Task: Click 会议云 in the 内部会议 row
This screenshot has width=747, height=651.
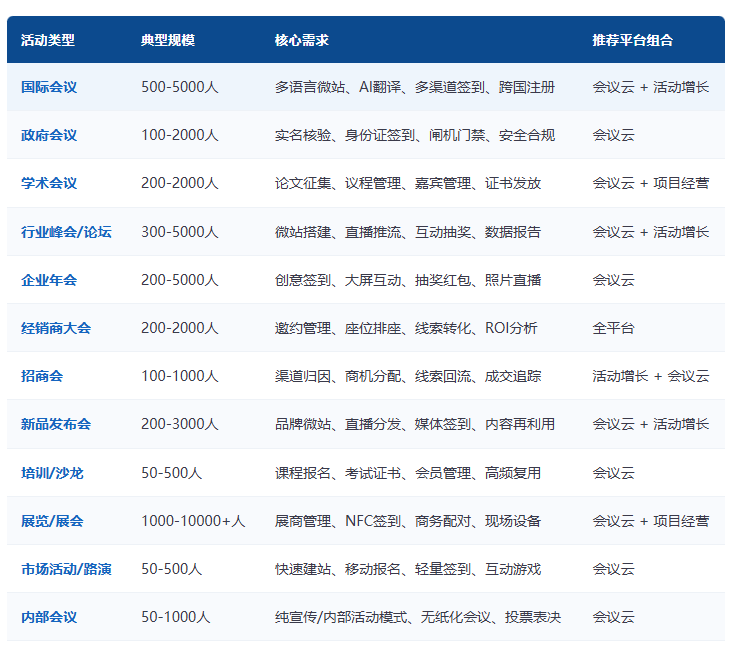Action: pos(613,617)
